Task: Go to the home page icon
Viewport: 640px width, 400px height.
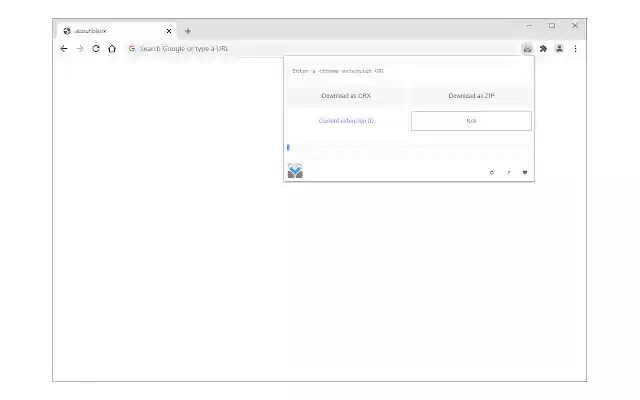Action: (112, 49)
